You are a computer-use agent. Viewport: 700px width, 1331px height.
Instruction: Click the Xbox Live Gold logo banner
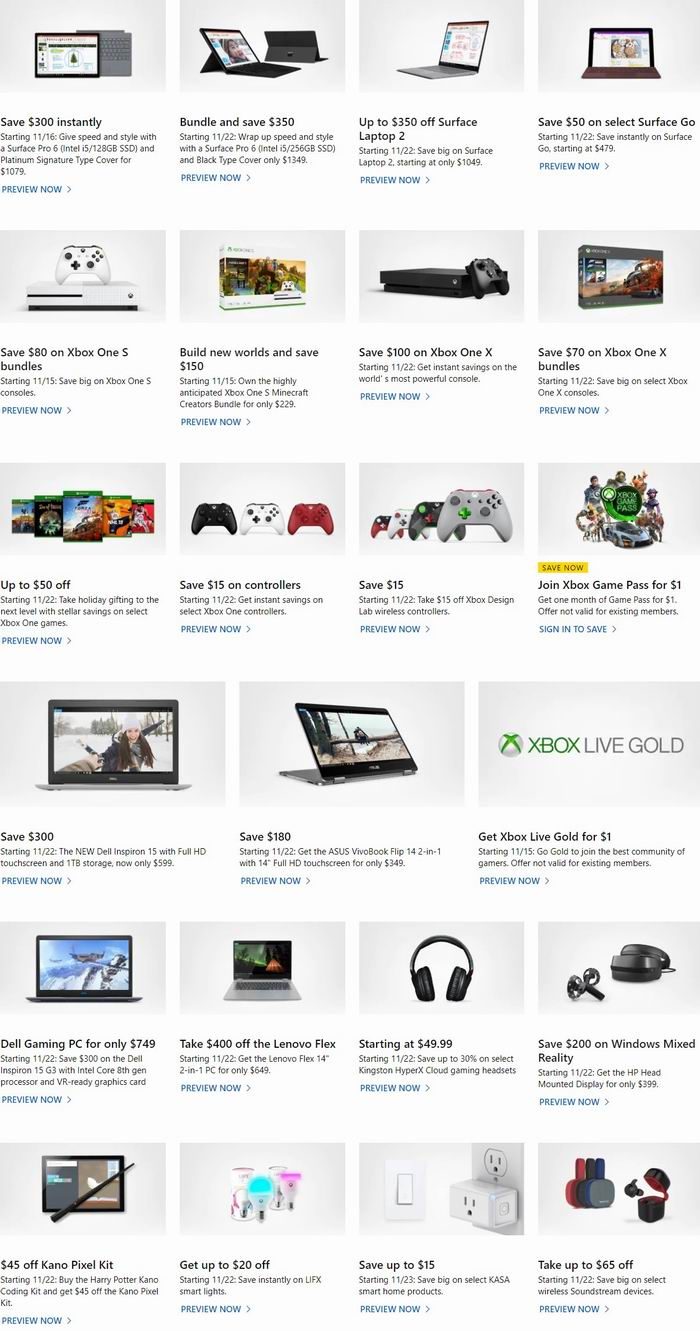tap(589, 744)
